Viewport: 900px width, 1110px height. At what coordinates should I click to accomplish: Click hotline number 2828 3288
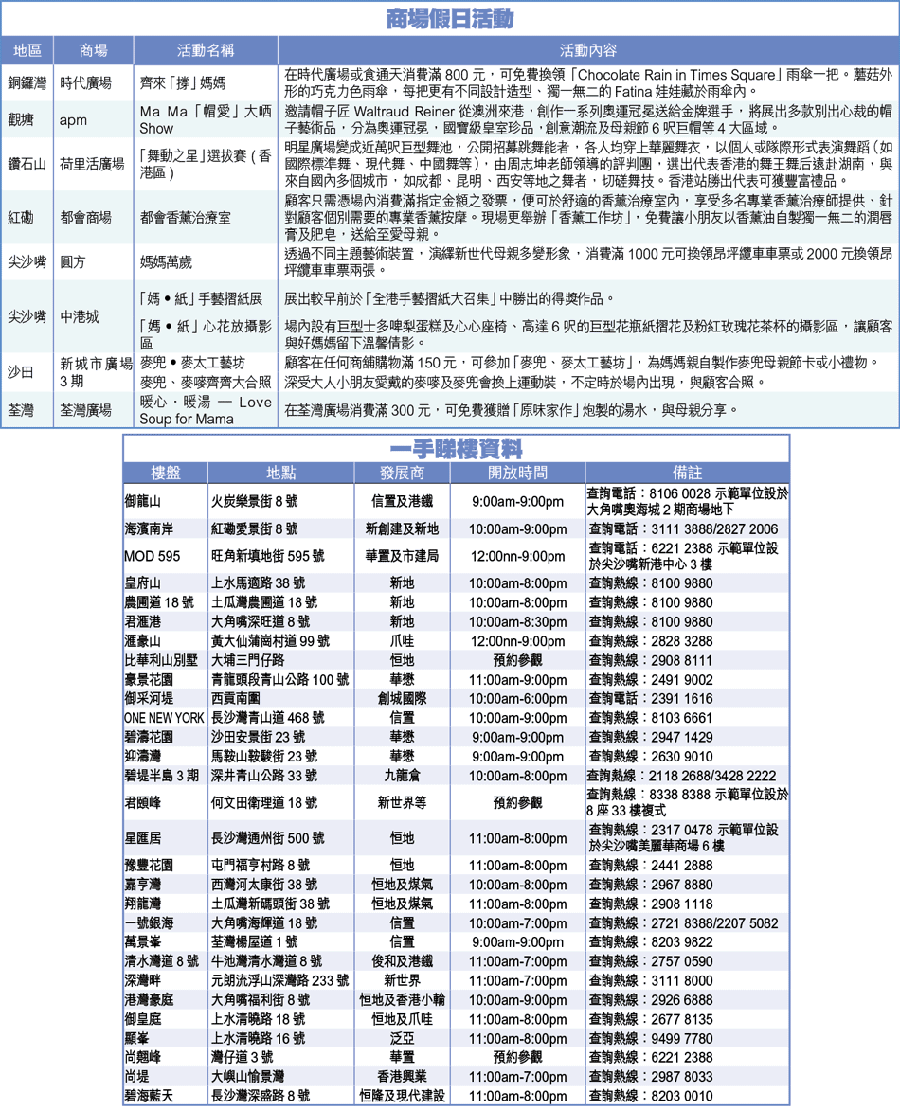pyautogui.click(x=682, y=641)
